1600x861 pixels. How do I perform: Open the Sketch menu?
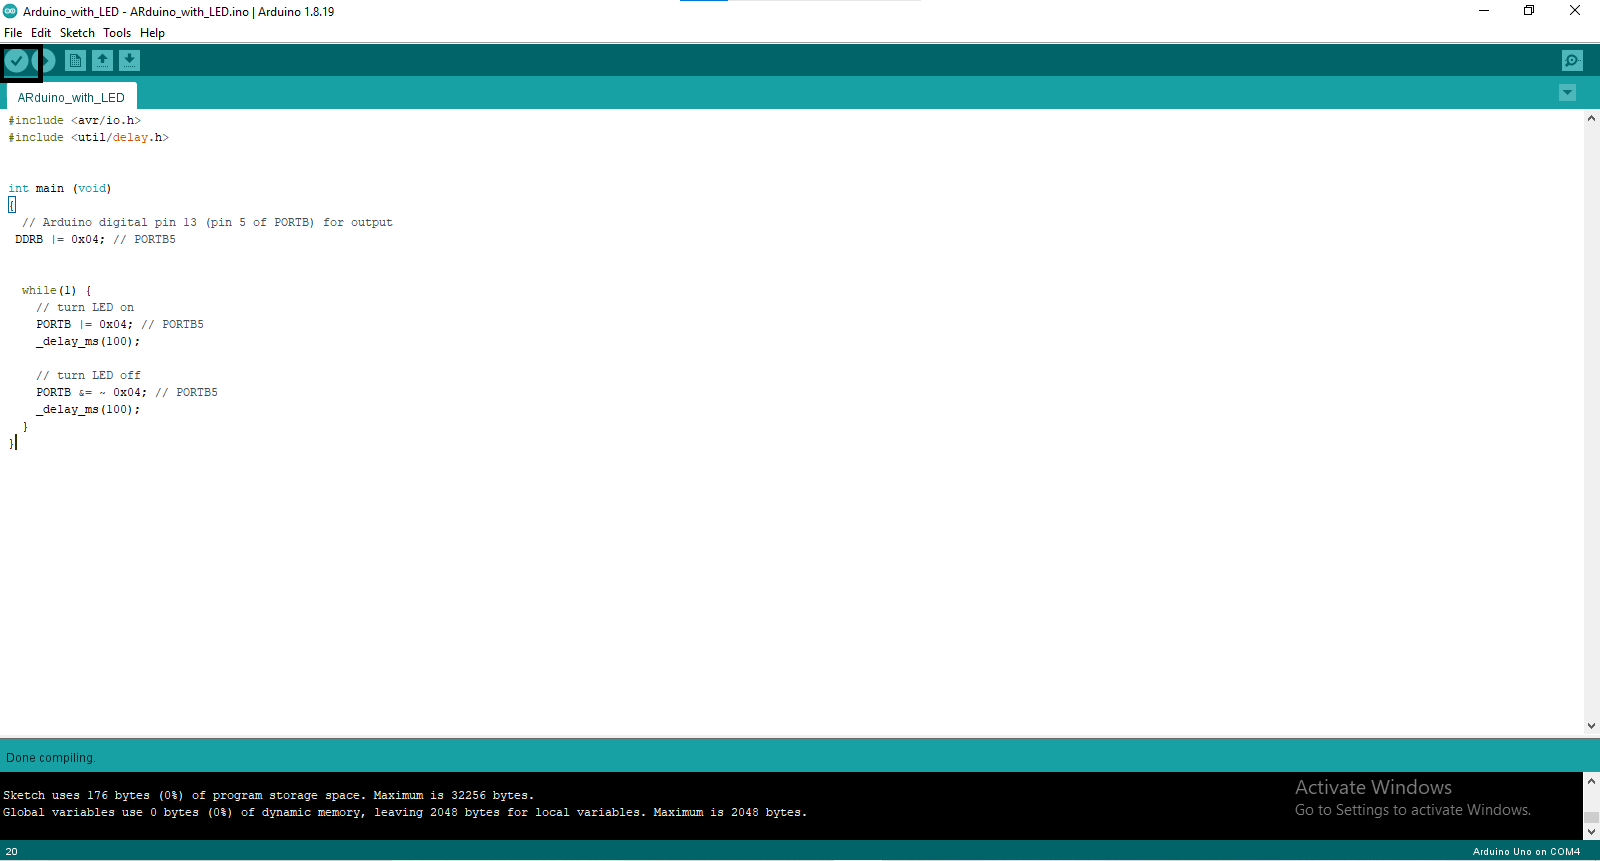(77, 33)
